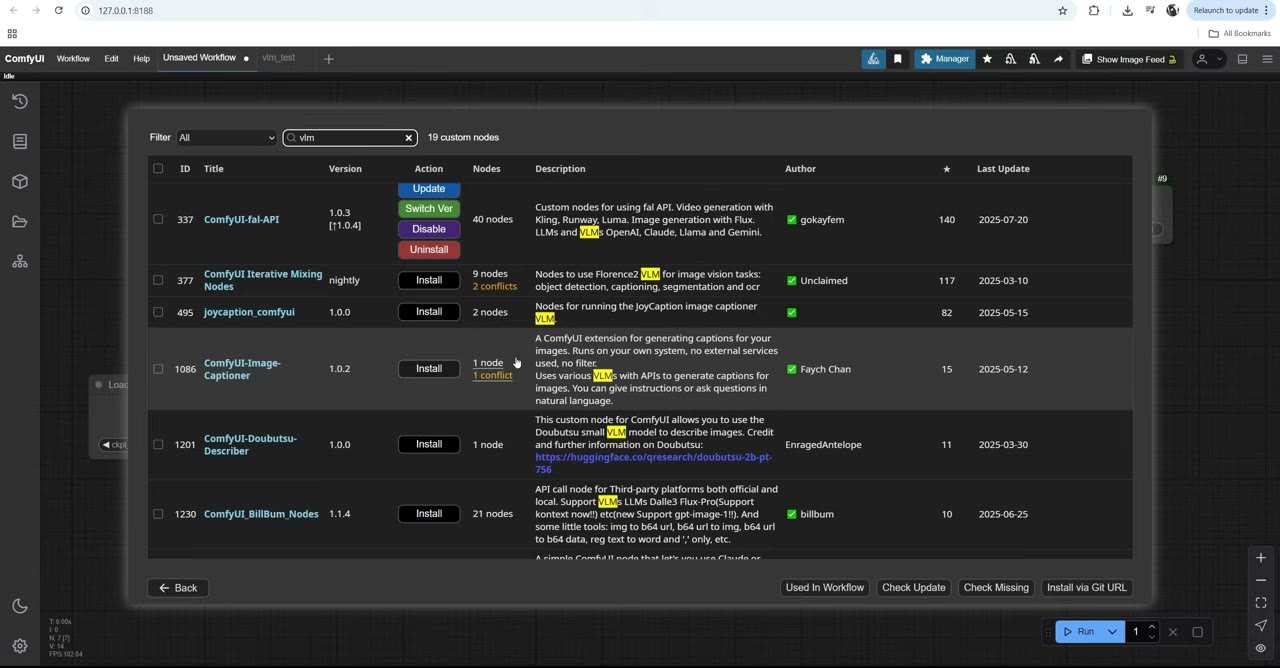This screenshot has height=668, width=1280.
Task: Zoom out the canvas with minus icon
Action: tap(1261, 580)
